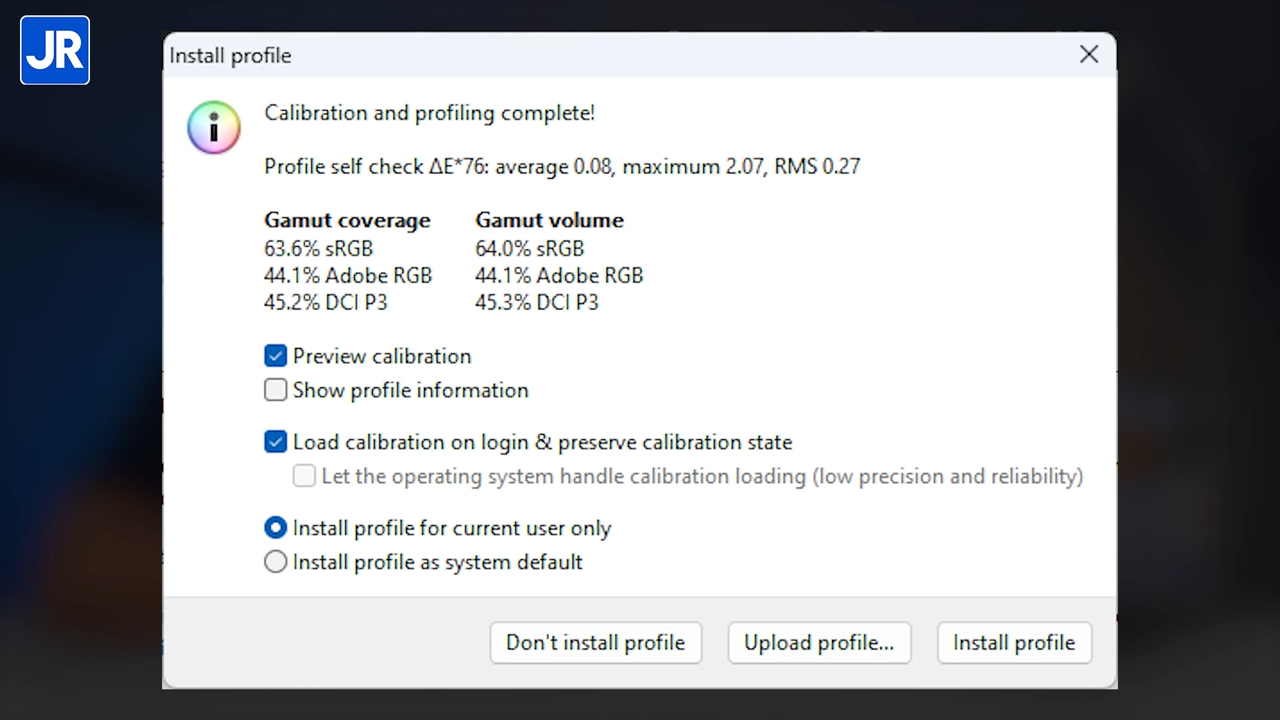Click the Gamut volume heading
The height and width of the screenshot is (720, 1280).
[549, 220]
